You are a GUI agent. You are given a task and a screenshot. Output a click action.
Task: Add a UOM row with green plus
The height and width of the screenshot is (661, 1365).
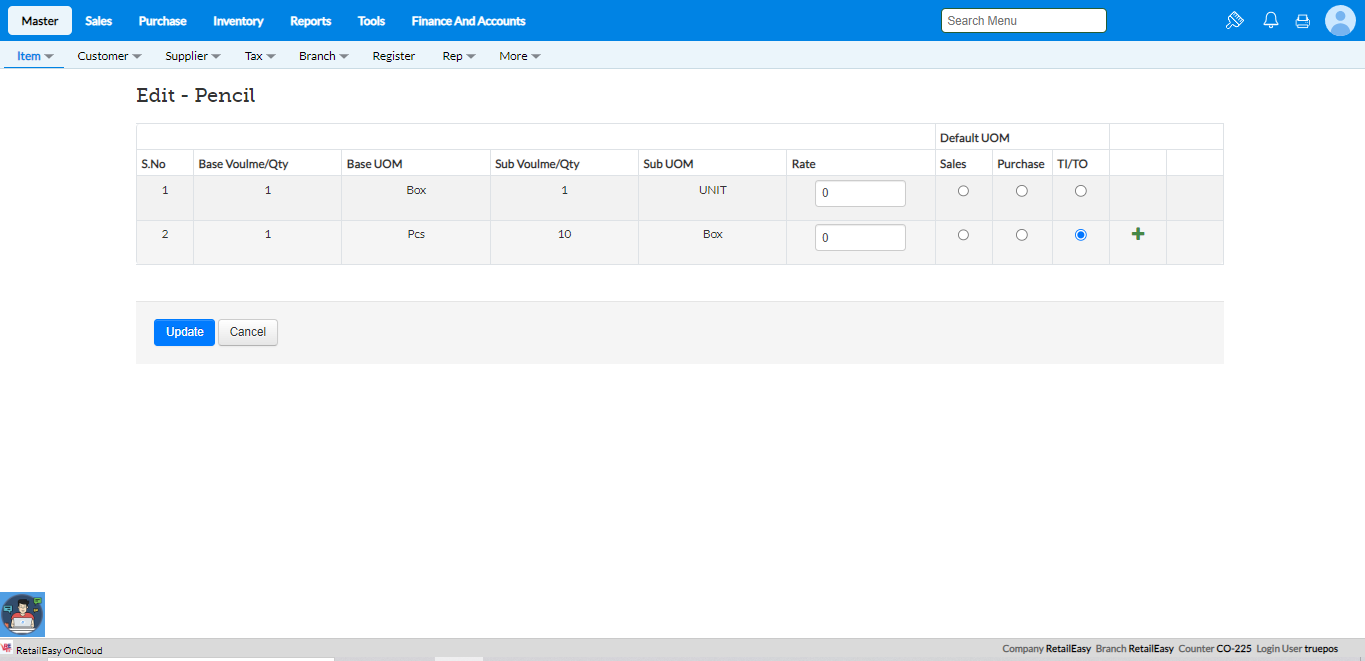click(x=1138, y=234)
